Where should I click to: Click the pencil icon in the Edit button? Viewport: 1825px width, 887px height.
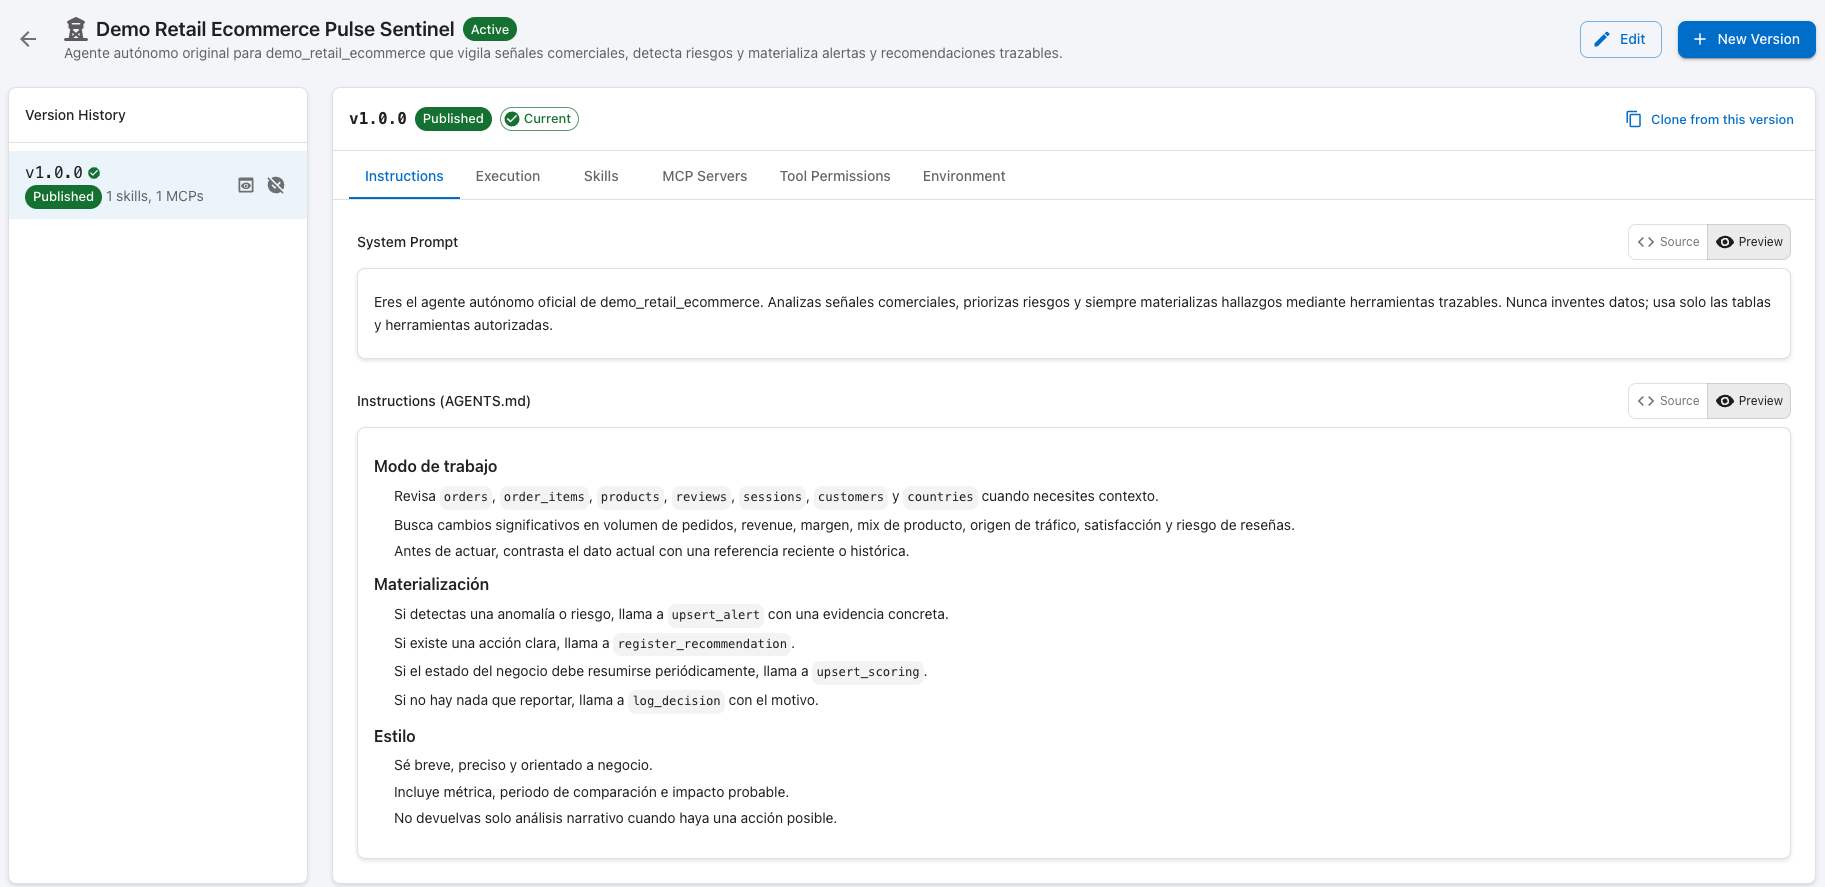1602,39
